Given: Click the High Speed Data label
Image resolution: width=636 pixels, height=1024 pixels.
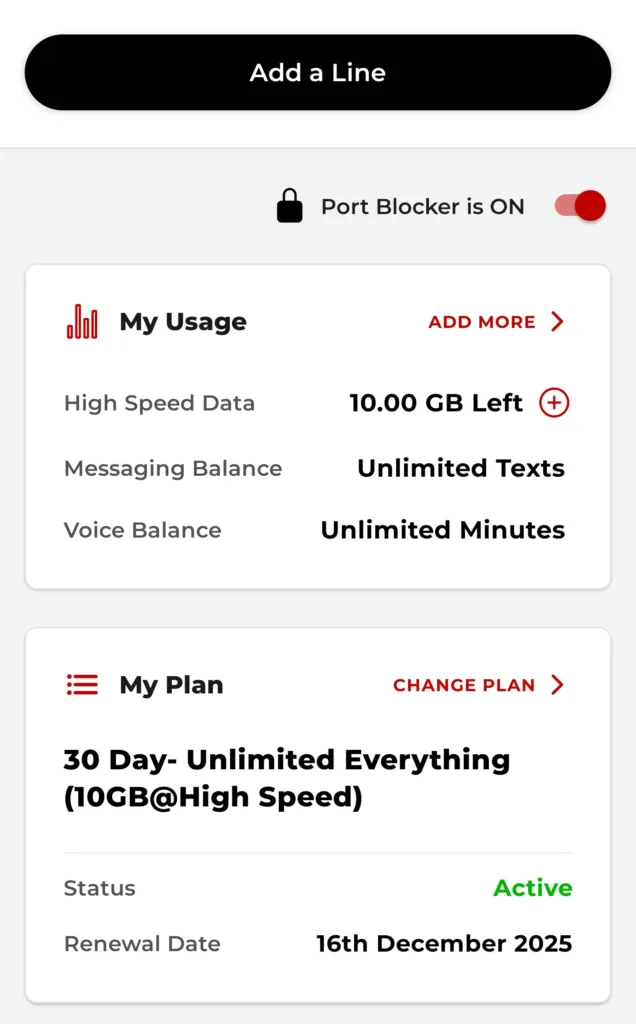Looking at the screenshot, I should 159,403.
